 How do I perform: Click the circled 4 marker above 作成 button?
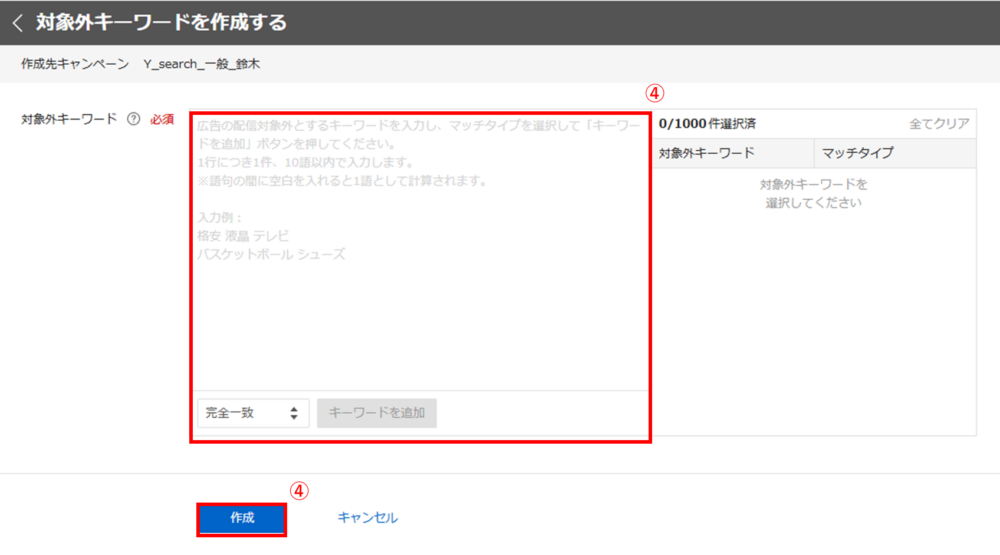point(299,491)
